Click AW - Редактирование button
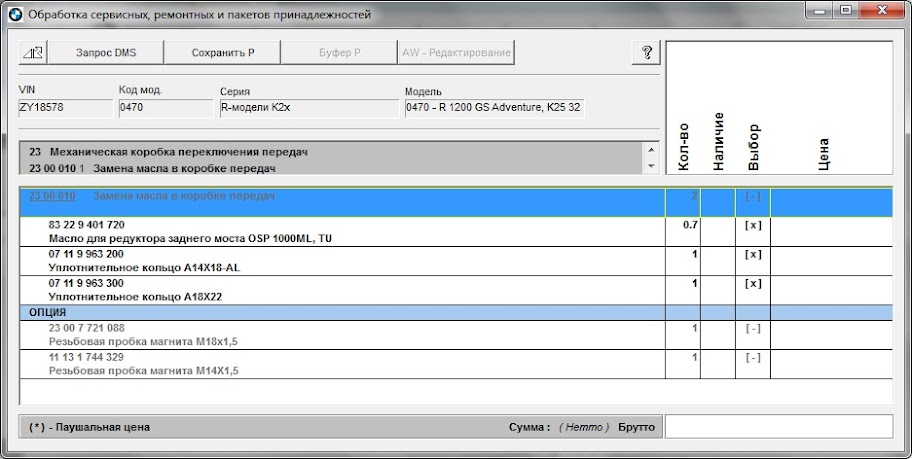This screenshot has height=459, width=912. tap(456, 53)
